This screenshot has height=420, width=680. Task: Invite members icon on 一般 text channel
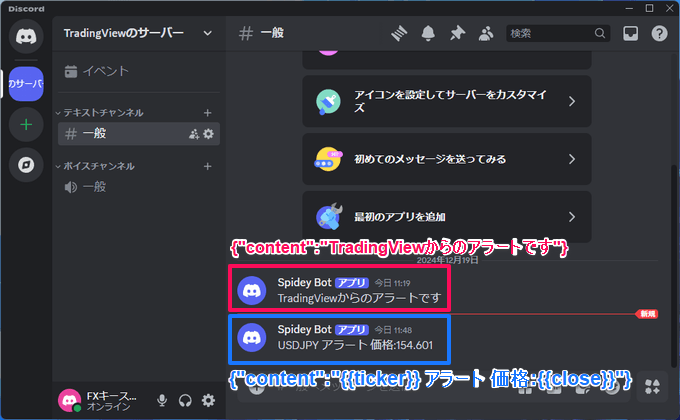click(x=194, y=134)
